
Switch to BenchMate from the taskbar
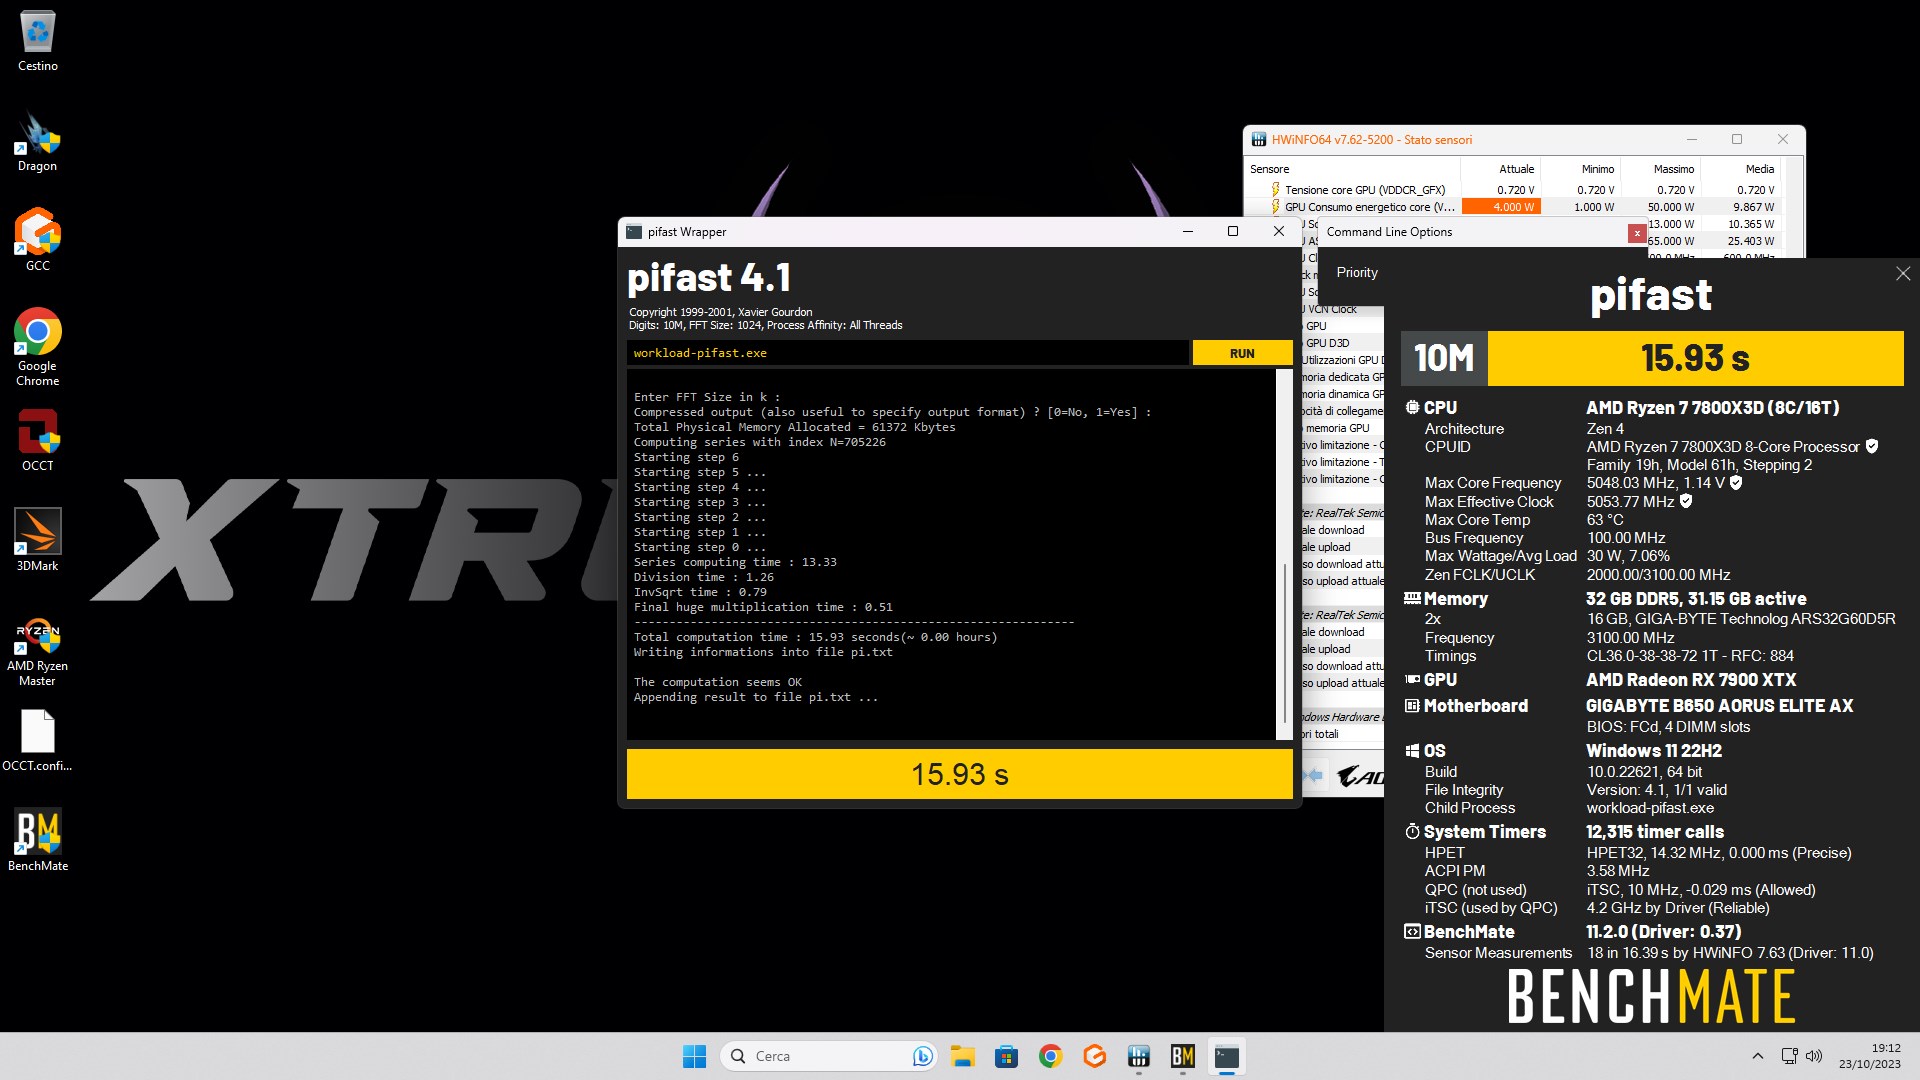point(1182,1056)
